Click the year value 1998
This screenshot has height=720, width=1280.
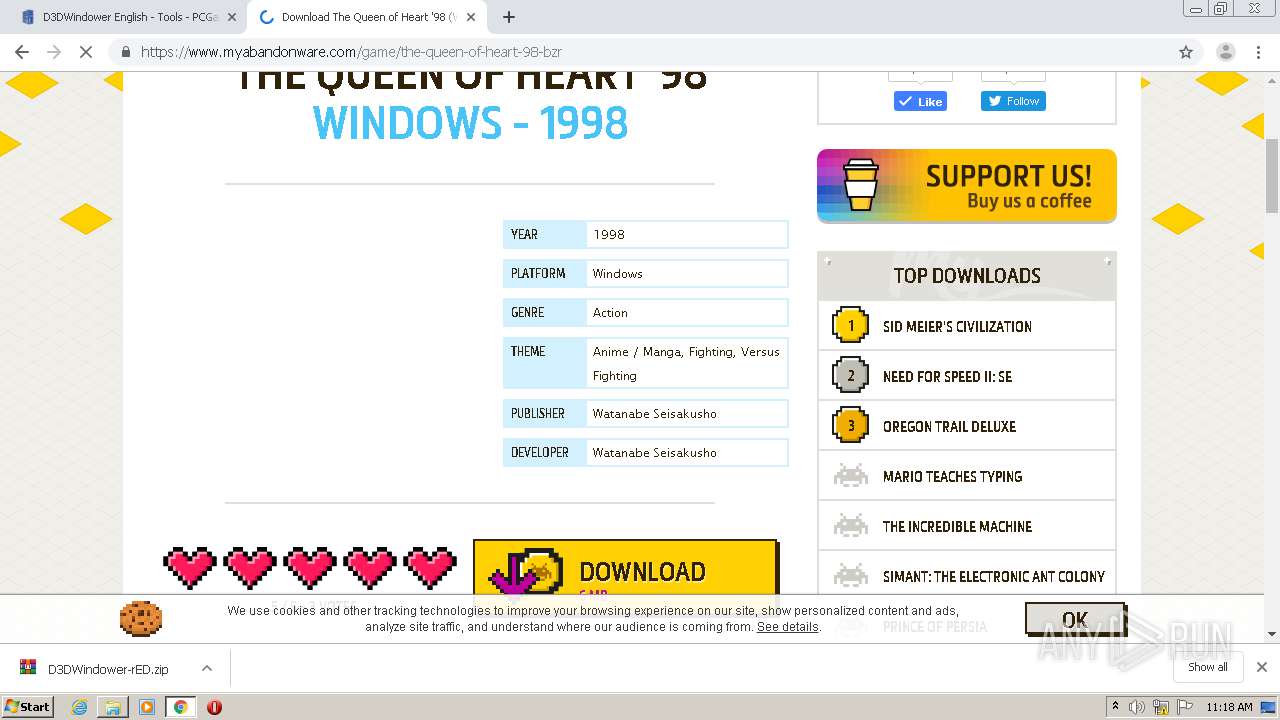(608, 234)
